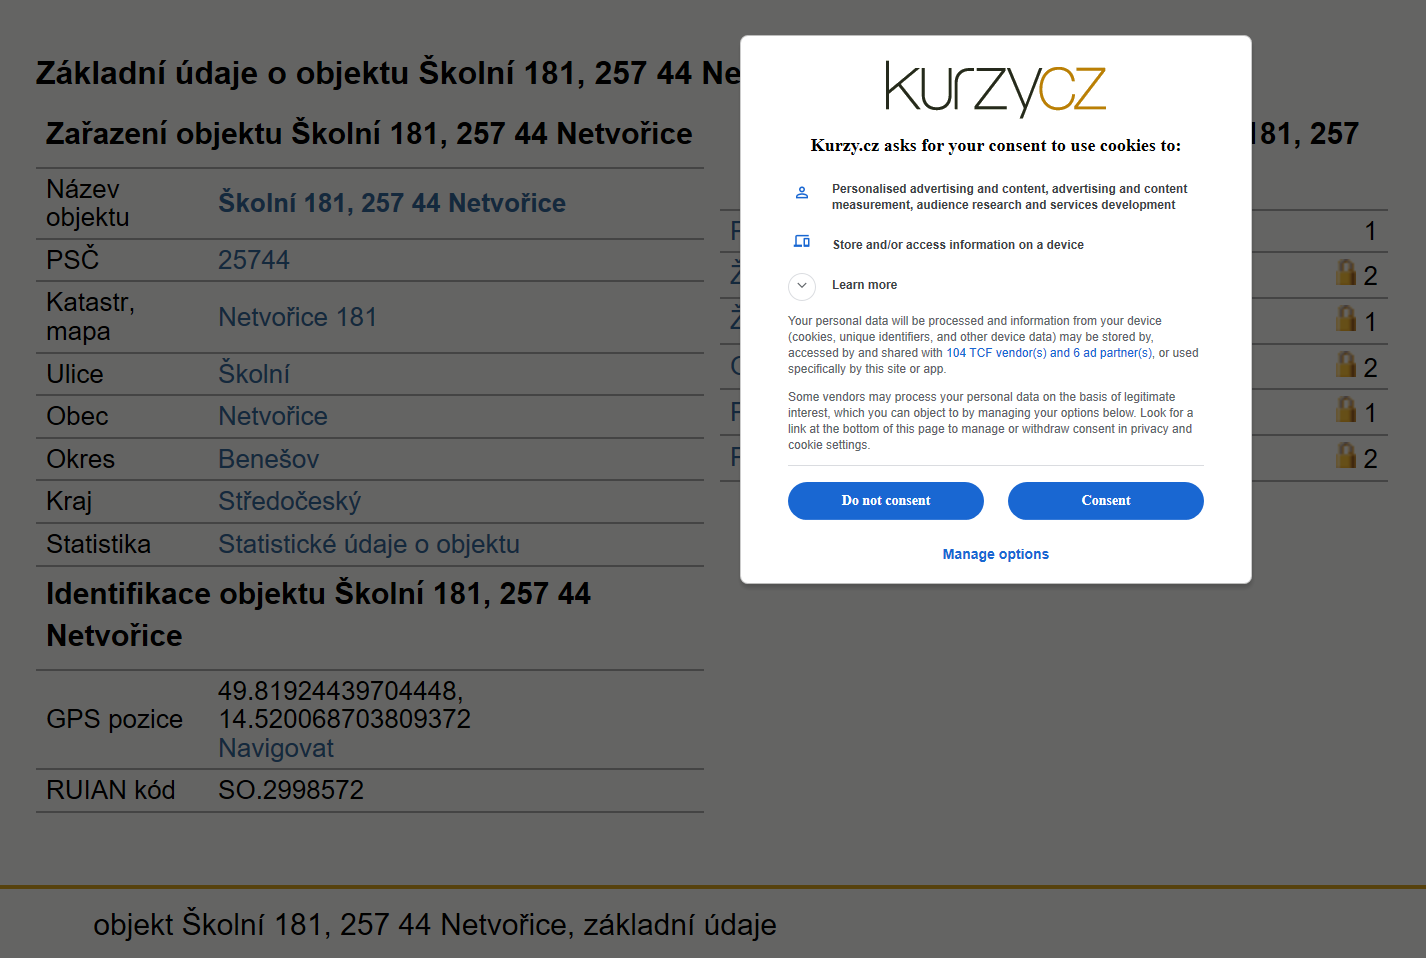
Task: Open the Středočeský region link
Action: 290,501
